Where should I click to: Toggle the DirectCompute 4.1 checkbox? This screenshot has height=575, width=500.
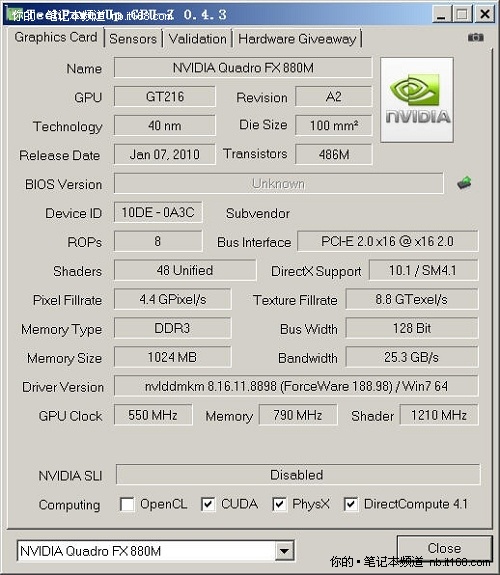point(351,504)
